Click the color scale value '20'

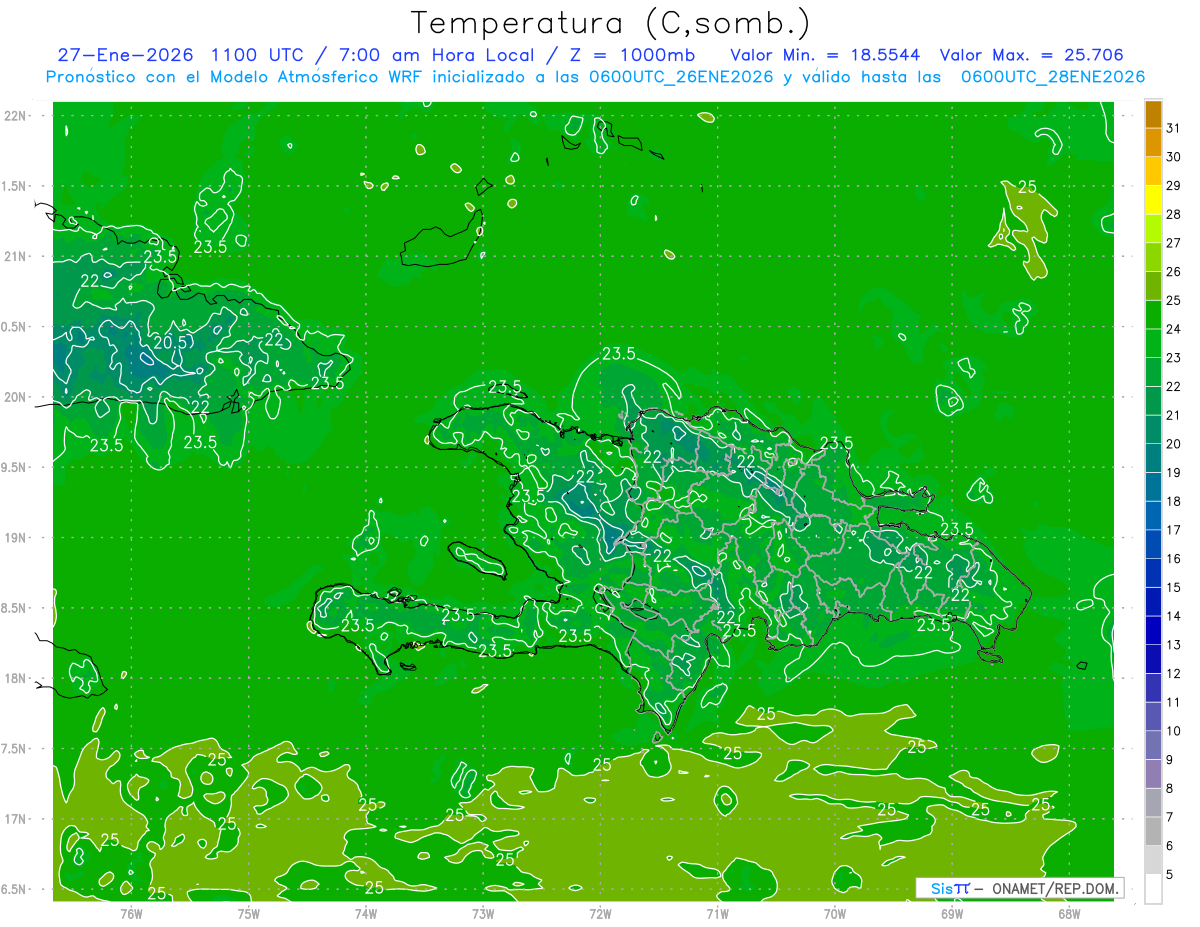pos(1173,444)
